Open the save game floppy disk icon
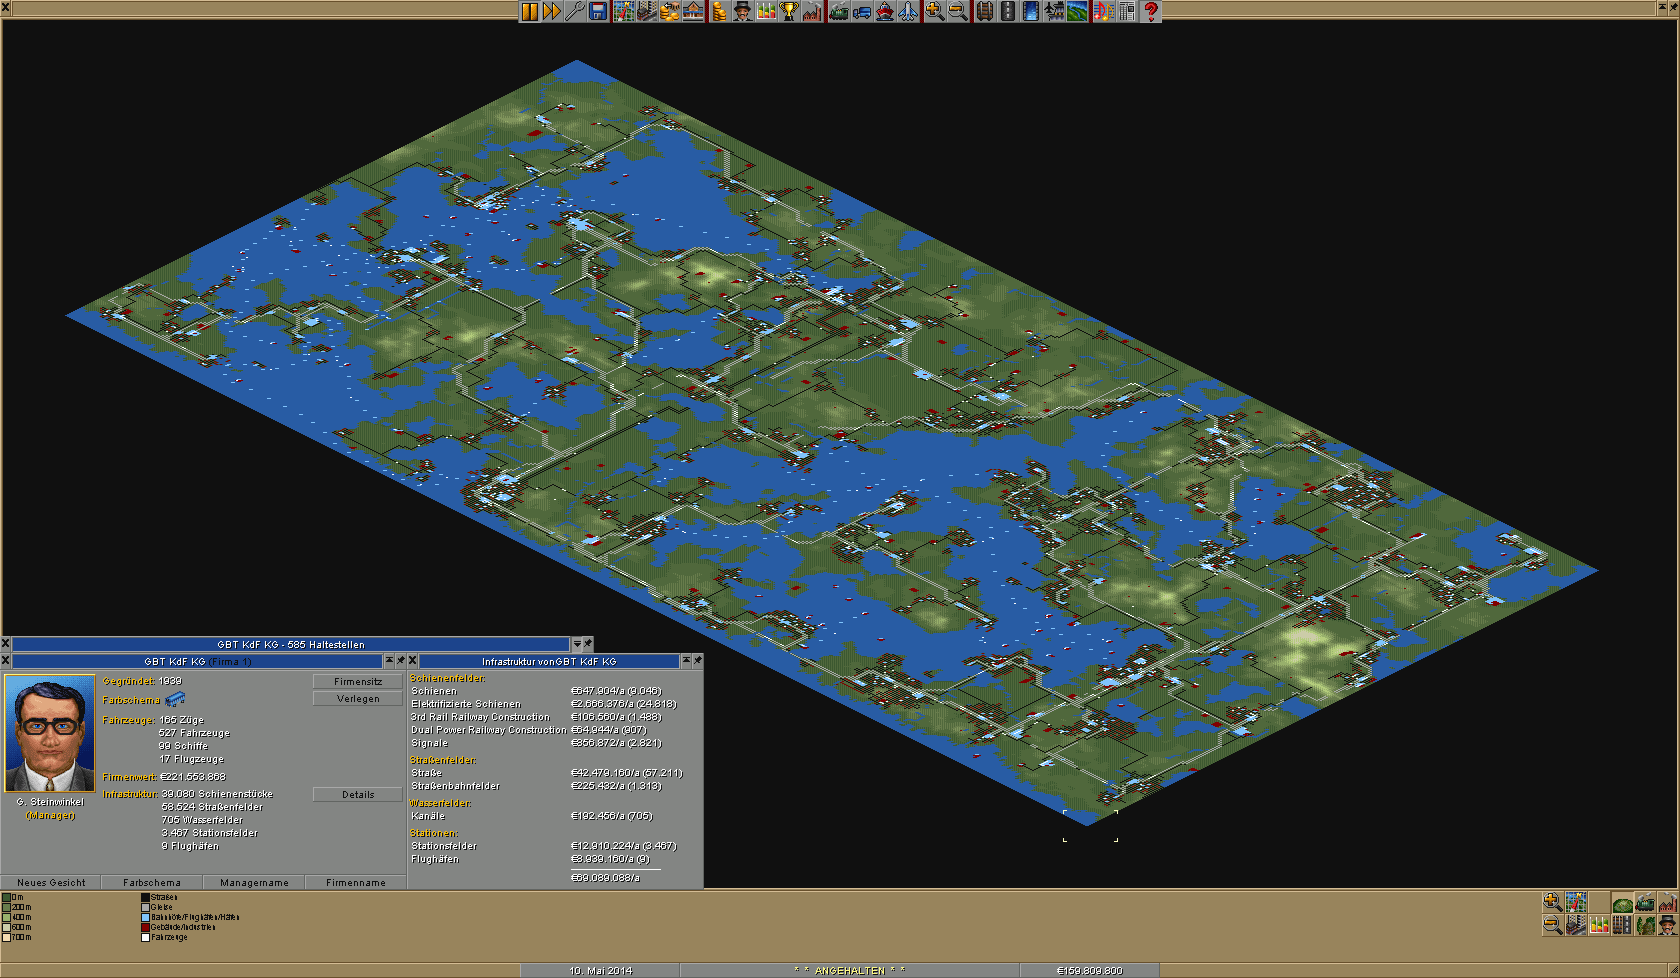This screenshot has height=978, width=1680. 598,11
